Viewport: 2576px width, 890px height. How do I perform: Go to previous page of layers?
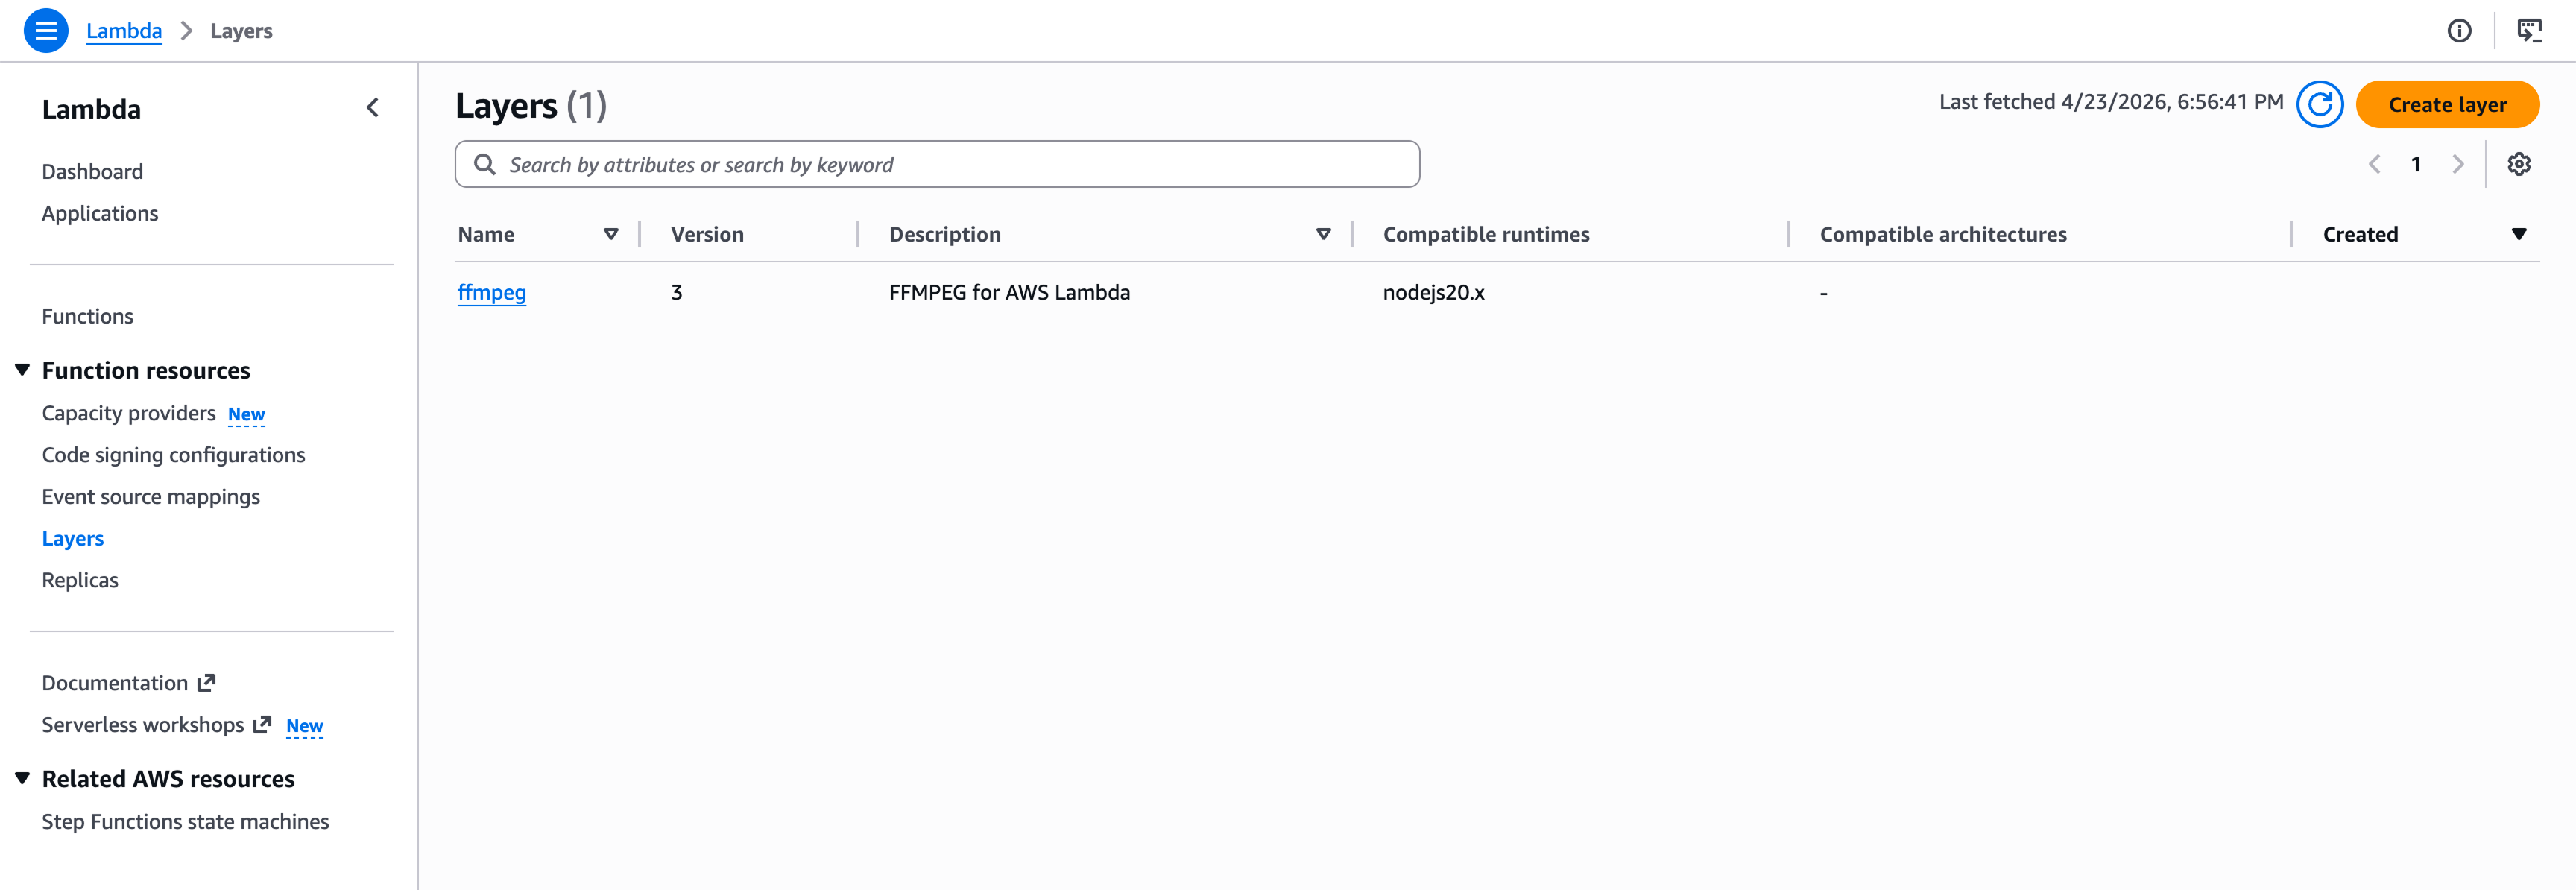tap(2374, 164)
